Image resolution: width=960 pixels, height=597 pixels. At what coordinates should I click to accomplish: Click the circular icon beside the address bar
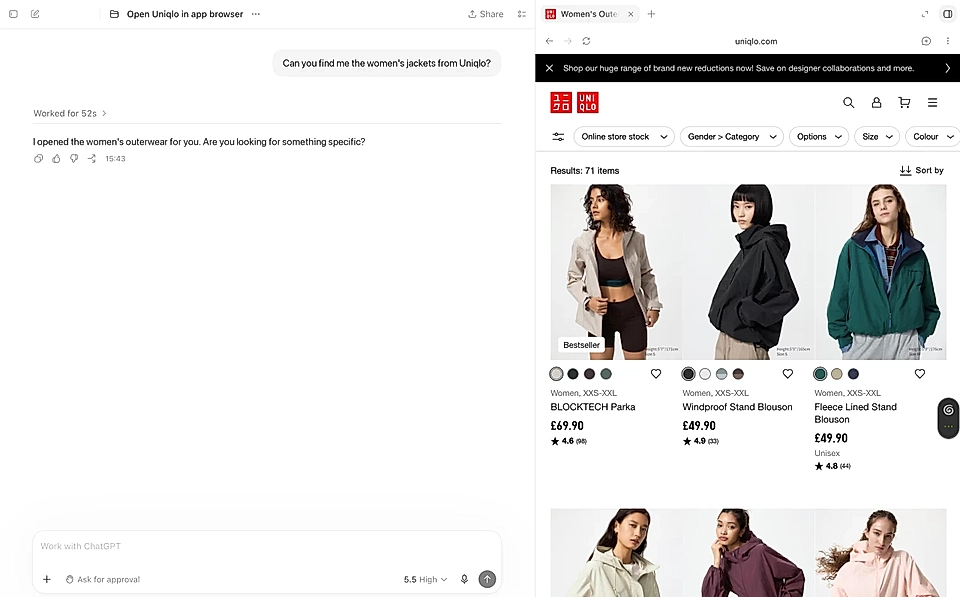tap(926, 41)
